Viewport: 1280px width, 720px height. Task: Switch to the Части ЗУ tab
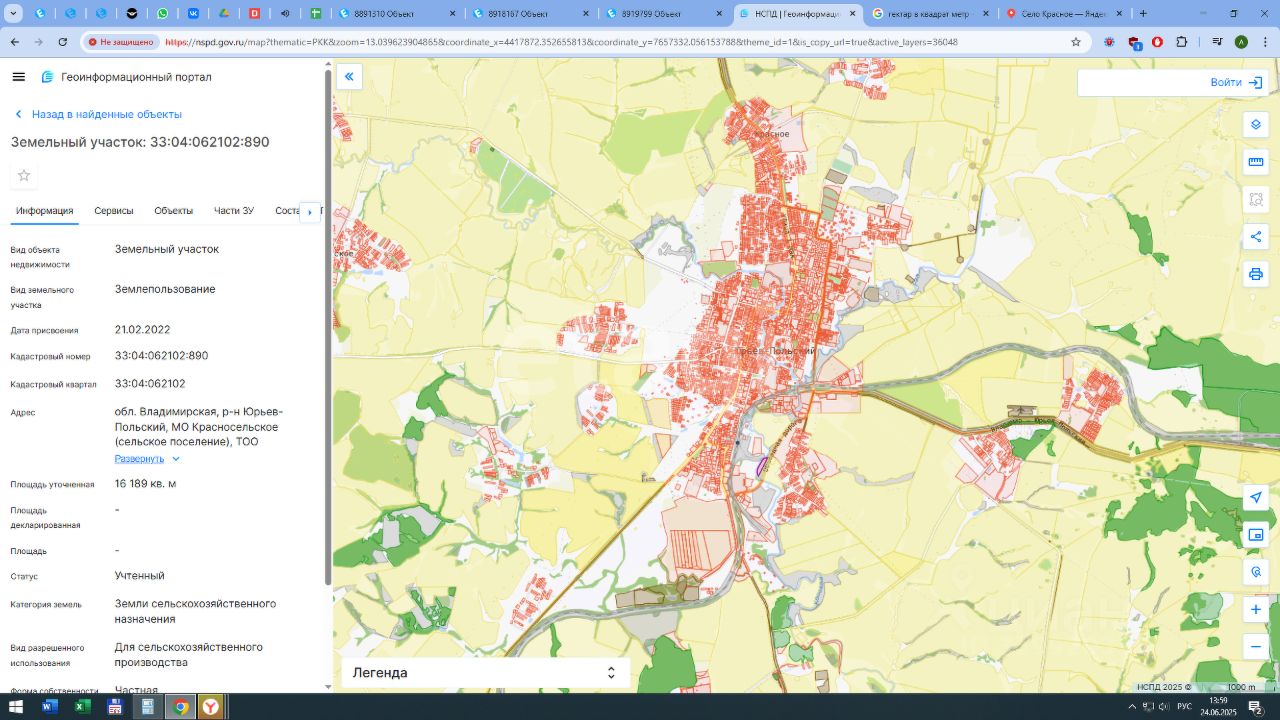pos(234,211)
